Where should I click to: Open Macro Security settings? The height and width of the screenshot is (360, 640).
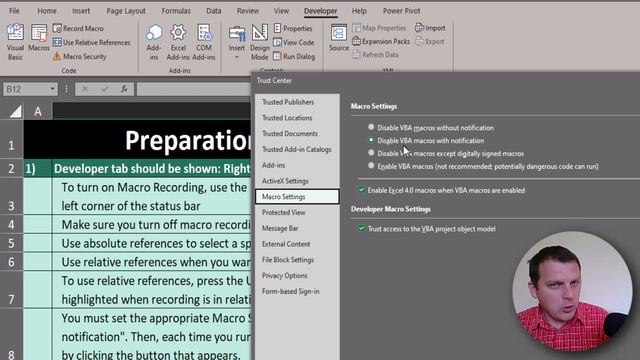[x=80, y=56]
